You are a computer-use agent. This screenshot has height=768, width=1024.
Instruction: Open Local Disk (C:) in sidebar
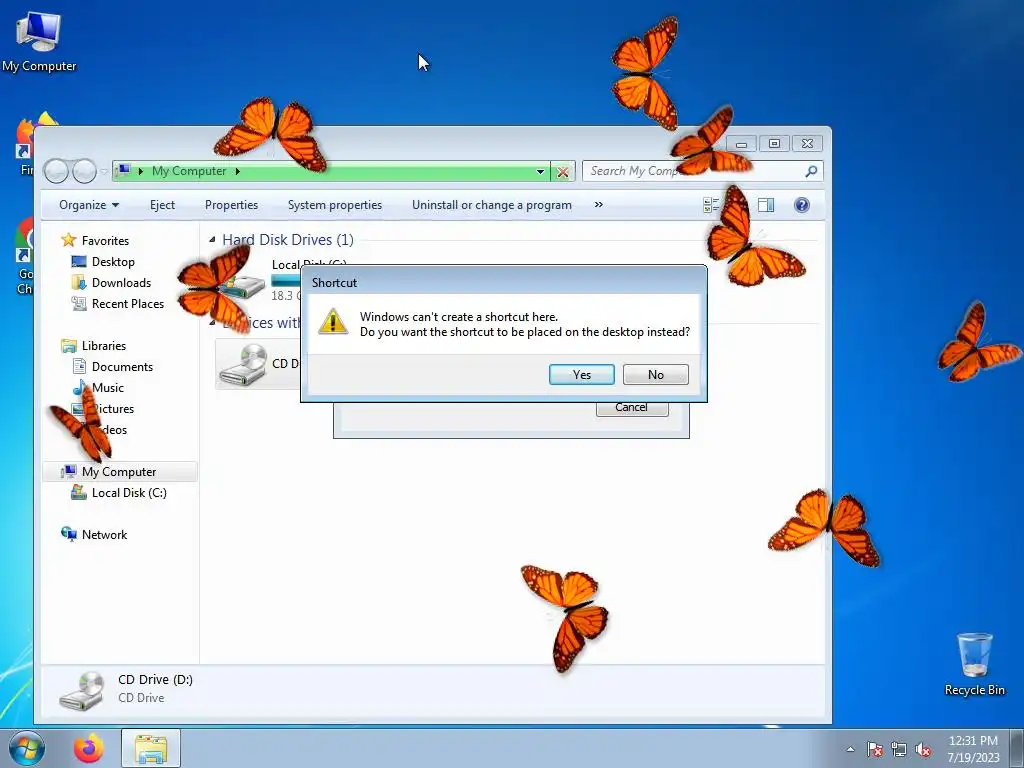tap(129, 492)
